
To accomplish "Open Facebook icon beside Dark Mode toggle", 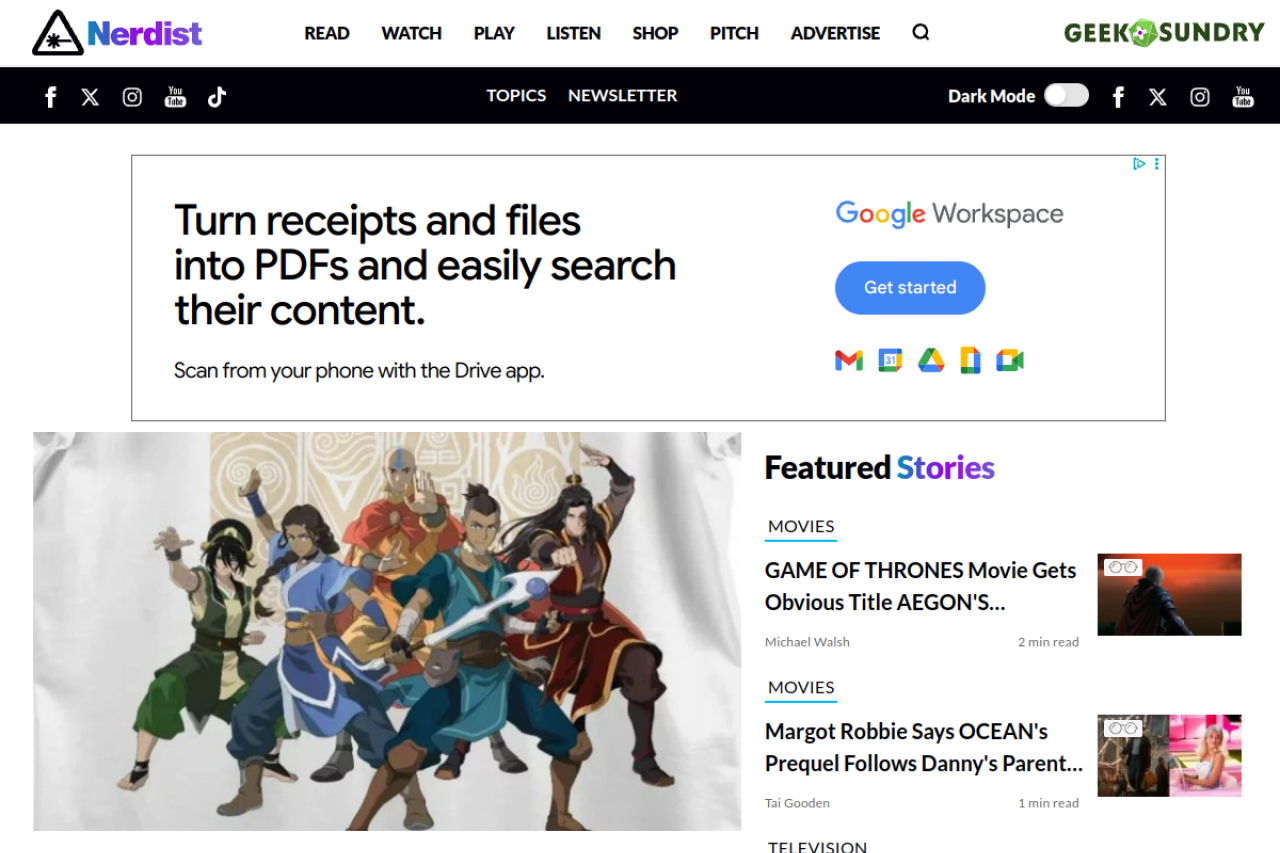I will pyautogui.click(x=1119, y=96).
